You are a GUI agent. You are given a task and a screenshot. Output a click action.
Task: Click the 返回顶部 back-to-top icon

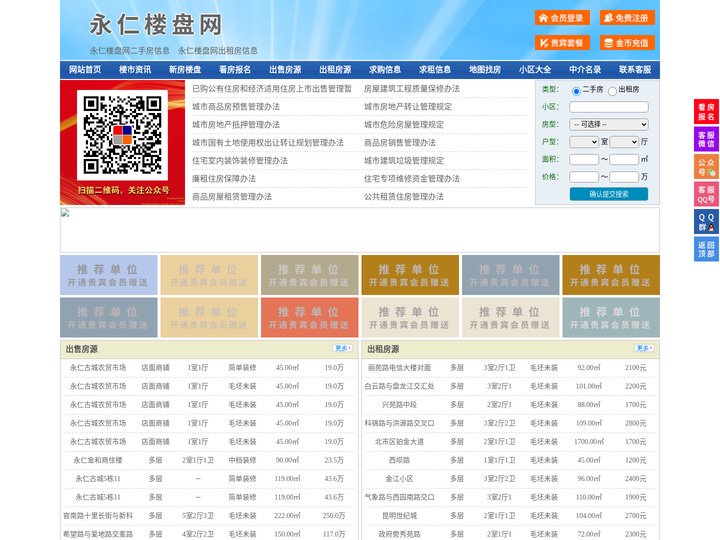coord(706,249)
